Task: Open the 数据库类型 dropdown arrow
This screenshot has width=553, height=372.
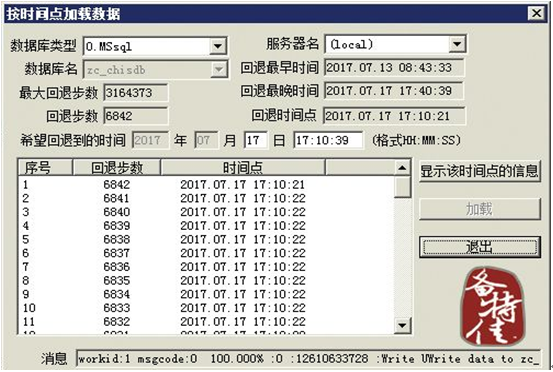Action: click(218, 46)
